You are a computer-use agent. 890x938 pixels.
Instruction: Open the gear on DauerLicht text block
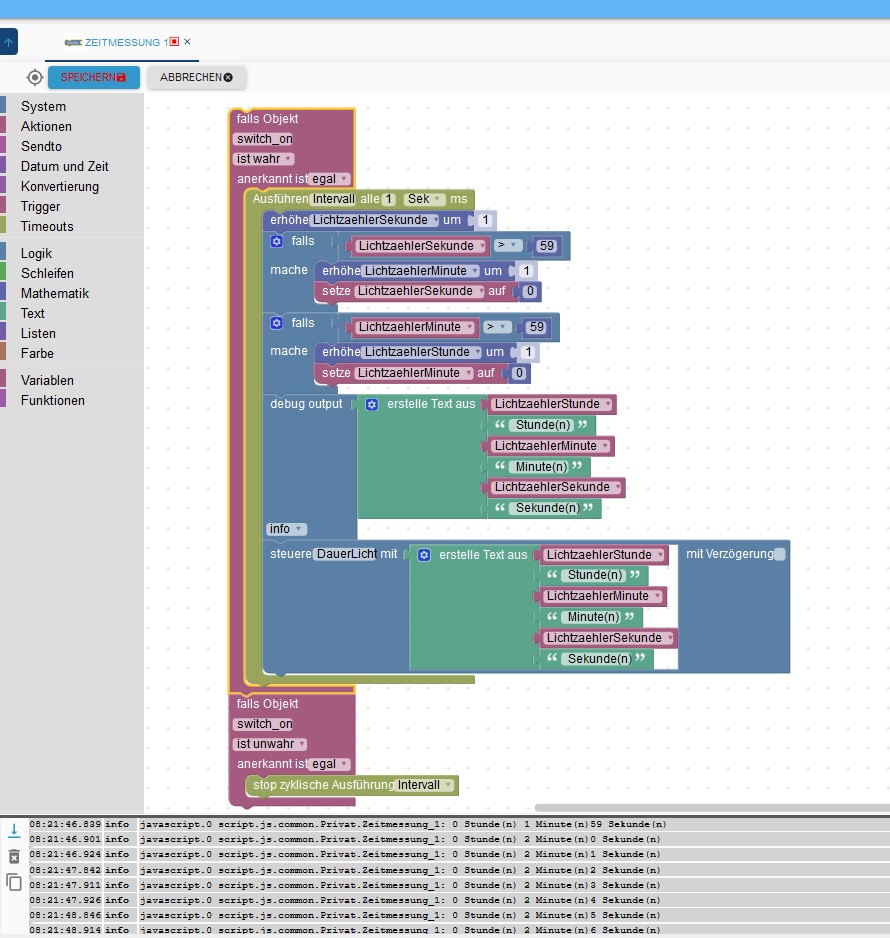coord(424,555)
